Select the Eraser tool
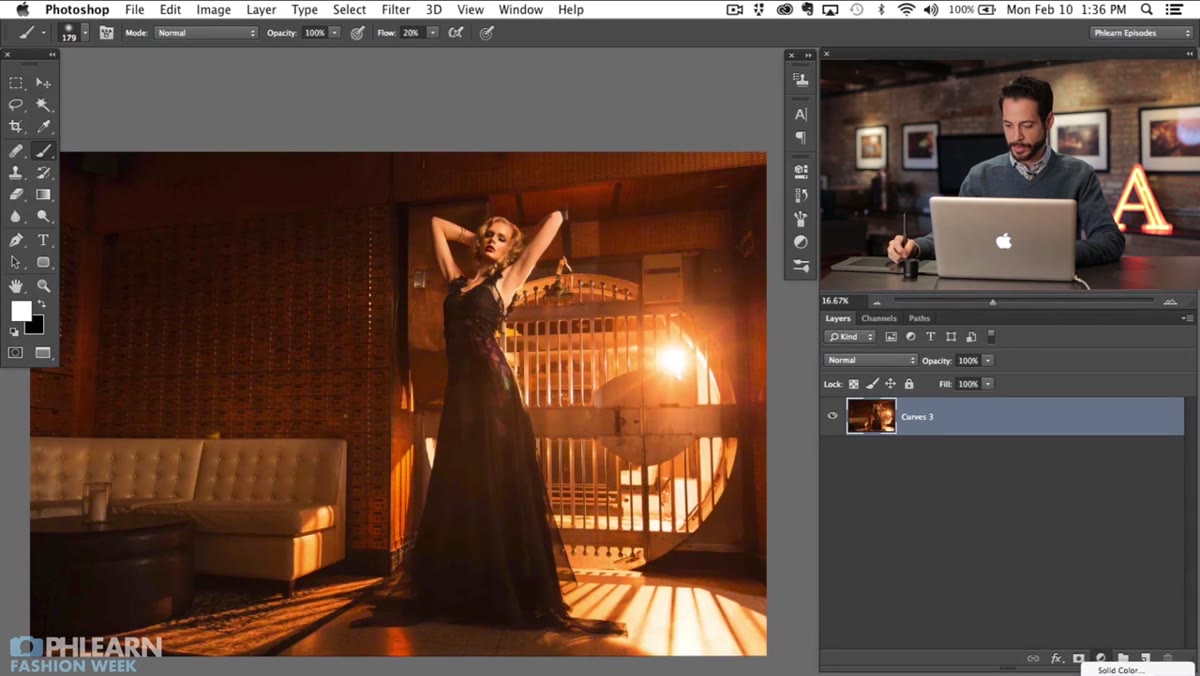Viewport: 1200px width, 676px height. coord(16,195)
